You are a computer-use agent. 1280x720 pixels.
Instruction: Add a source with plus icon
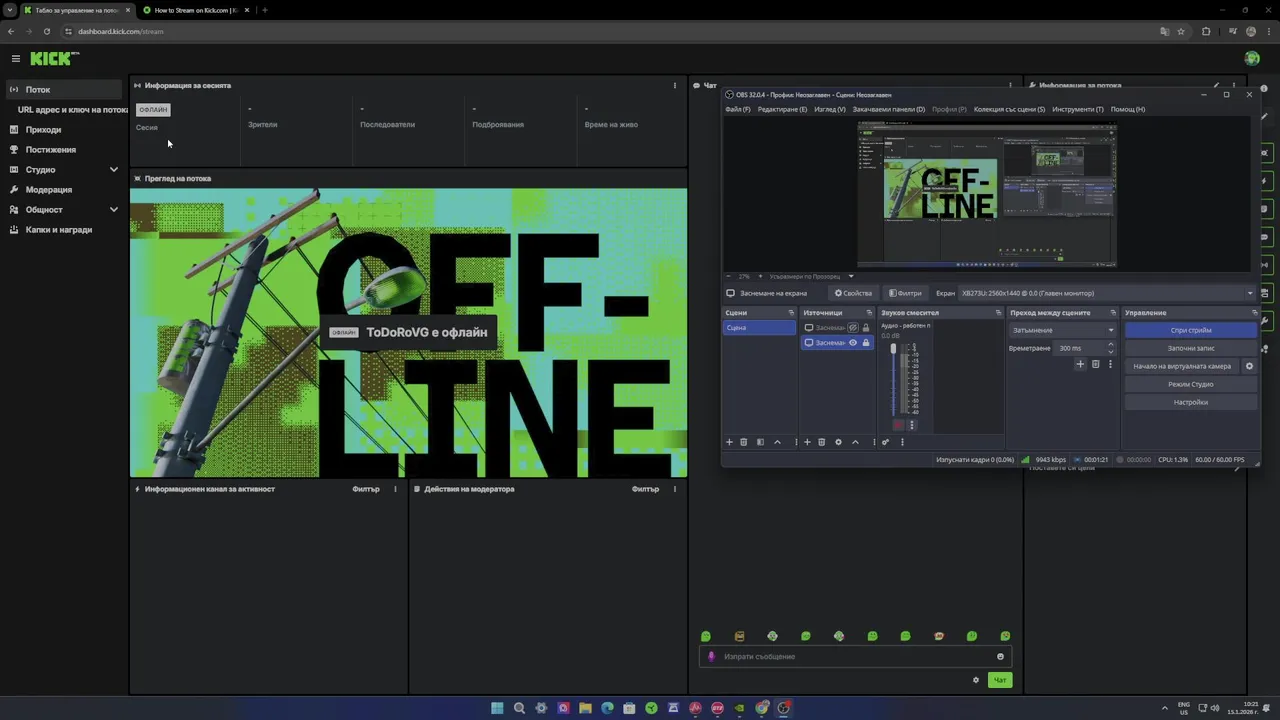(807, 442)
